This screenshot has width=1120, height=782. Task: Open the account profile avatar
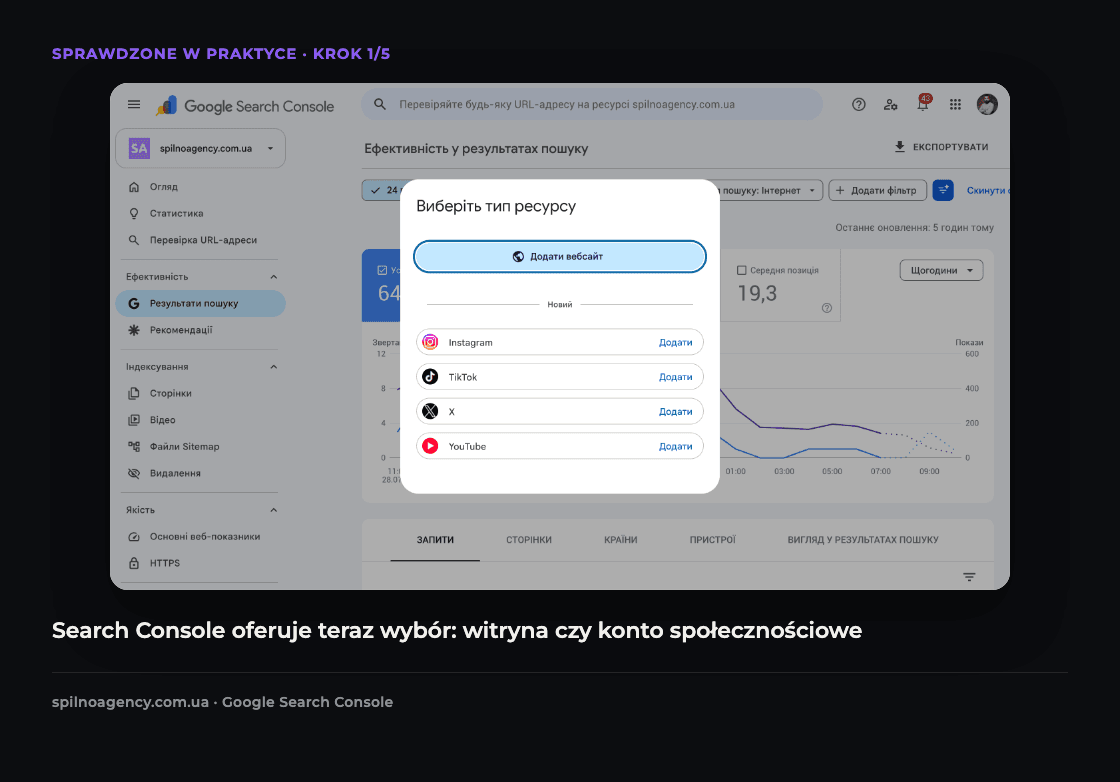[987, 104]
